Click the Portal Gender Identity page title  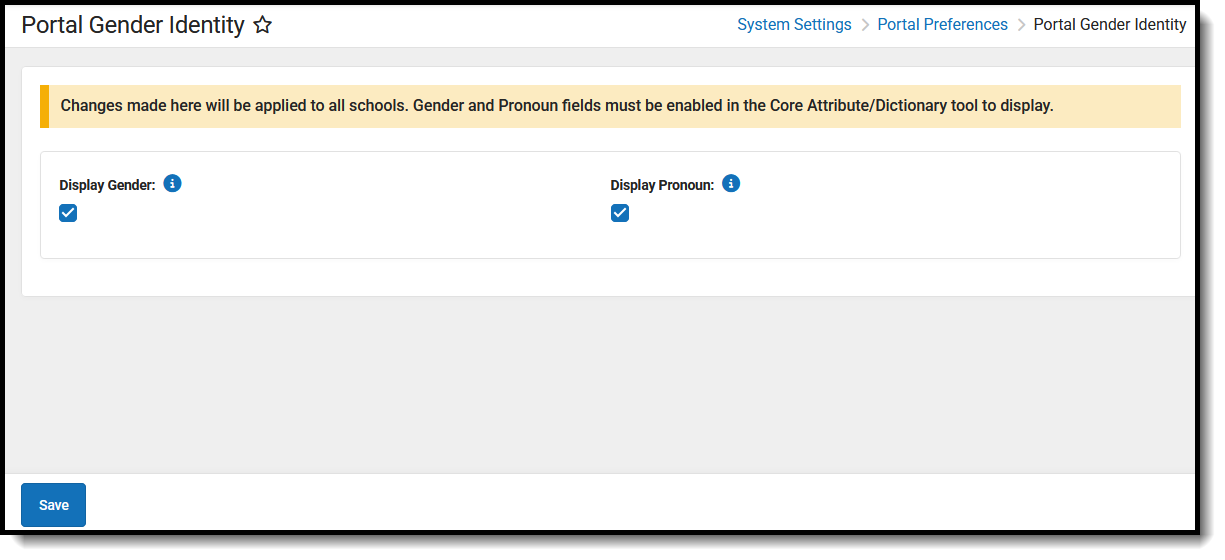coord(132,26)
